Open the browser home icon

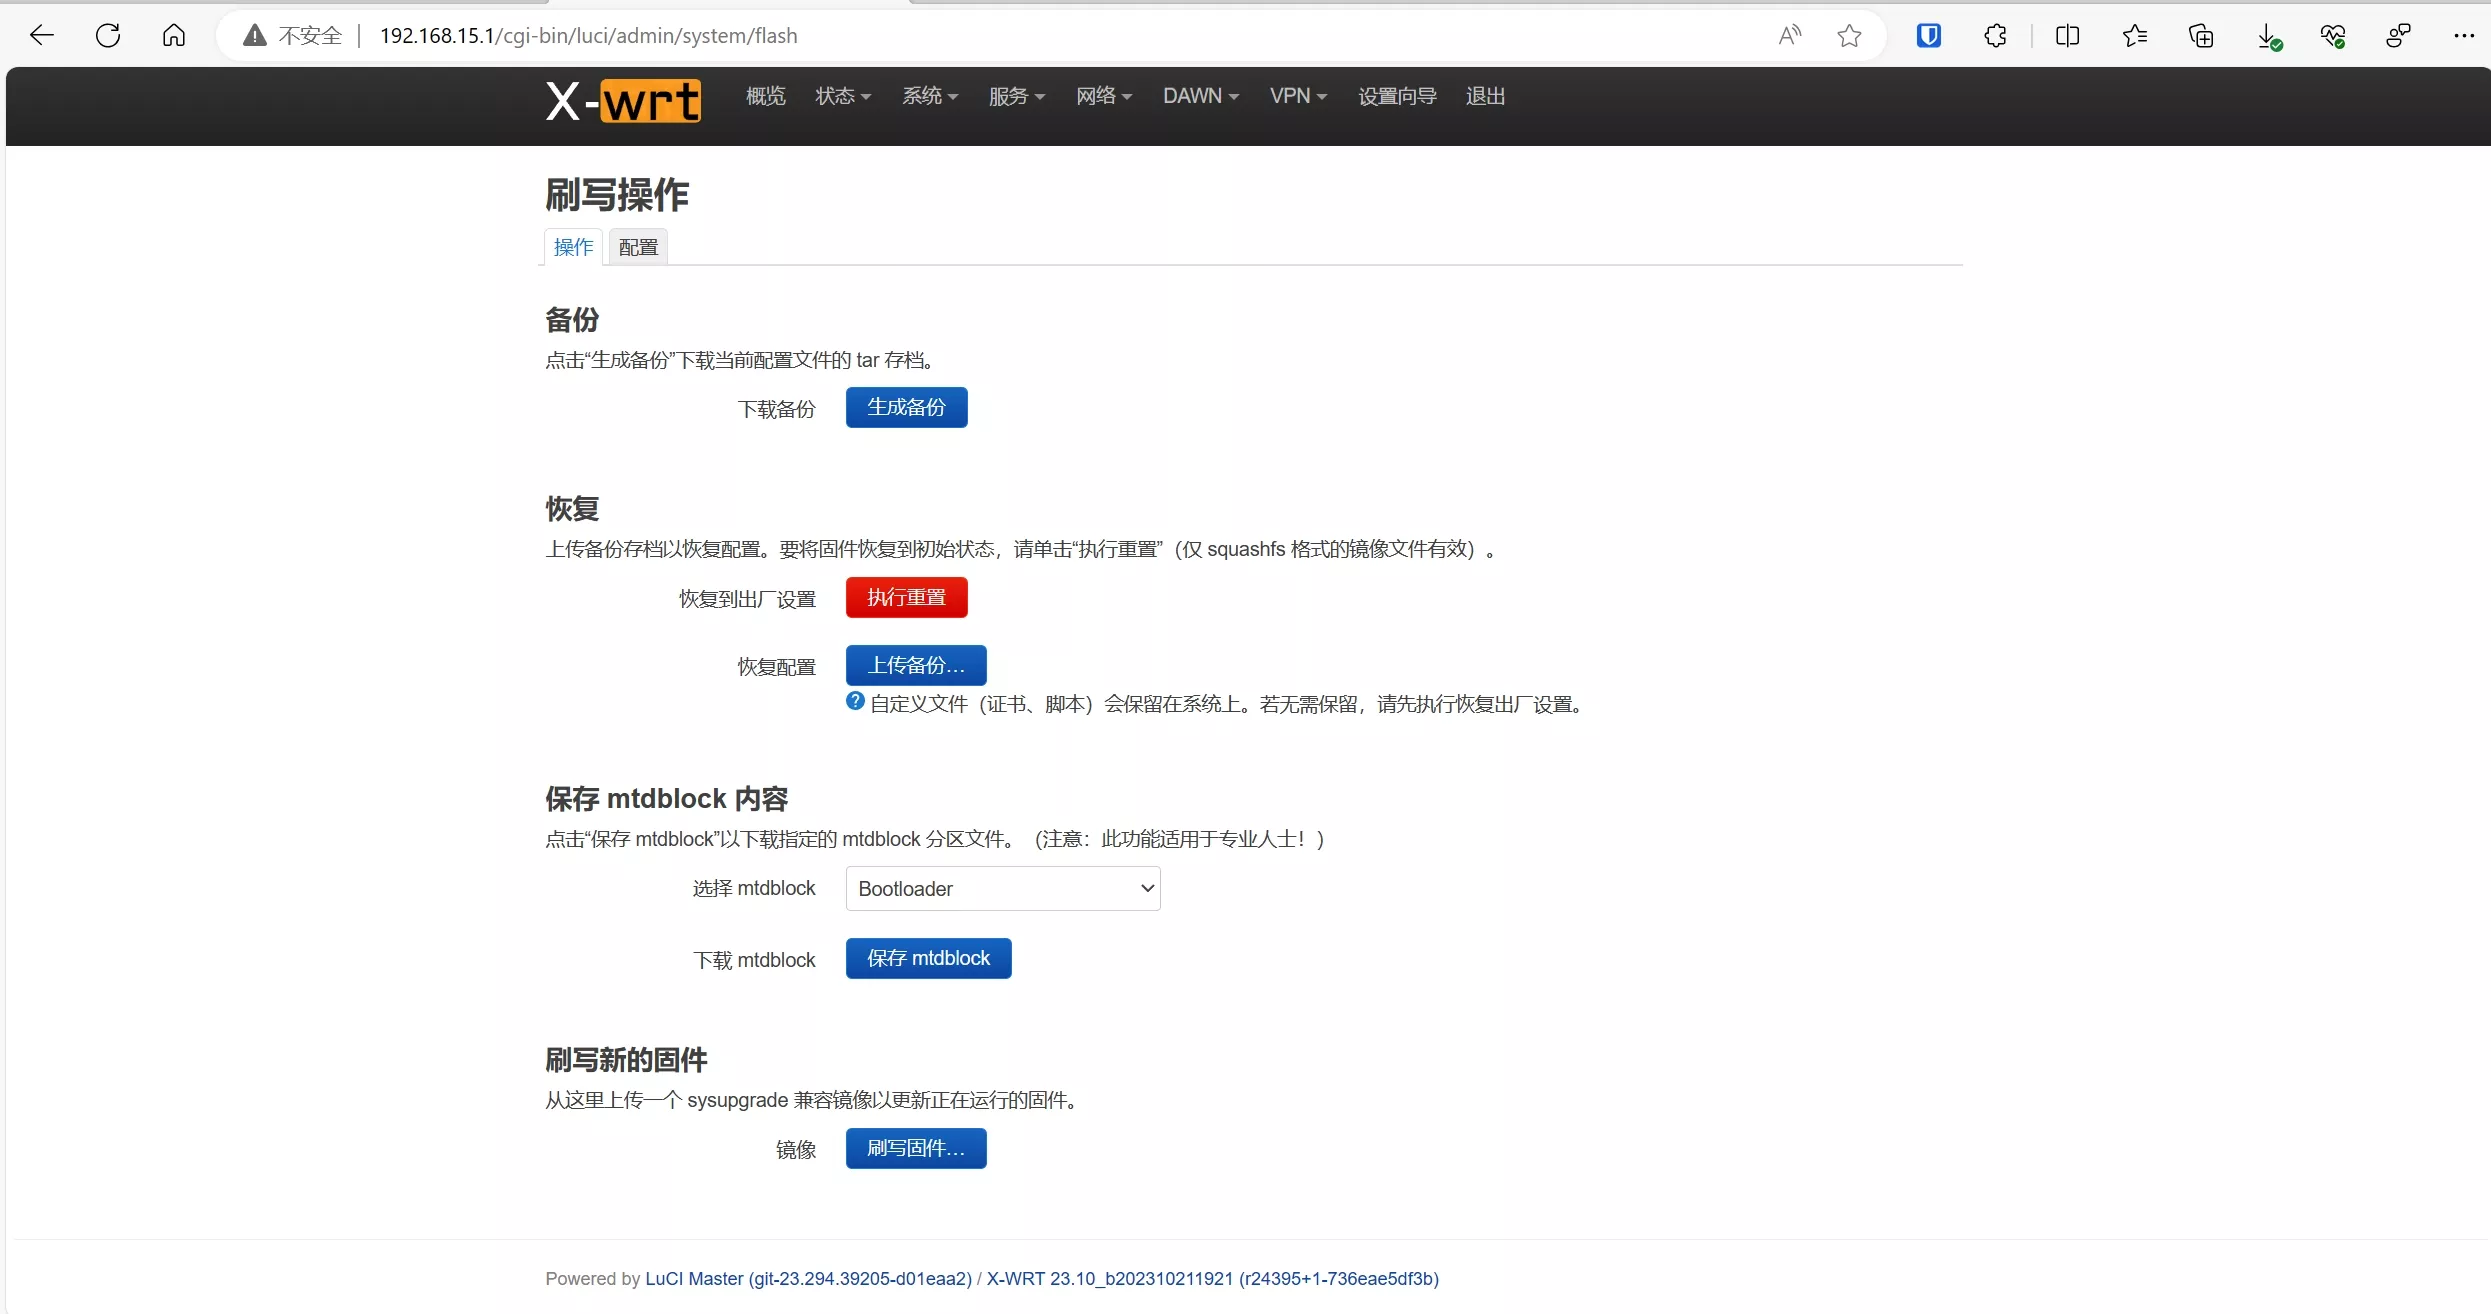(174, 36)
